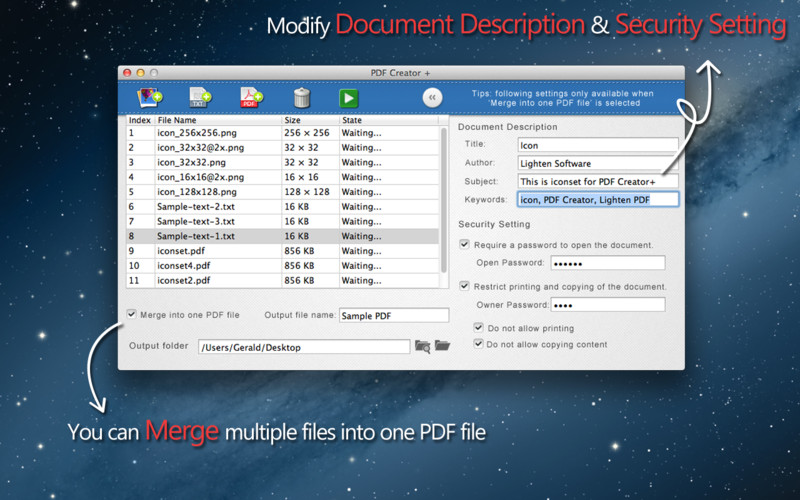Select the icon_32x32@2x.png row
The height and width of the screenshot is (500, 800).
(282, 147)
